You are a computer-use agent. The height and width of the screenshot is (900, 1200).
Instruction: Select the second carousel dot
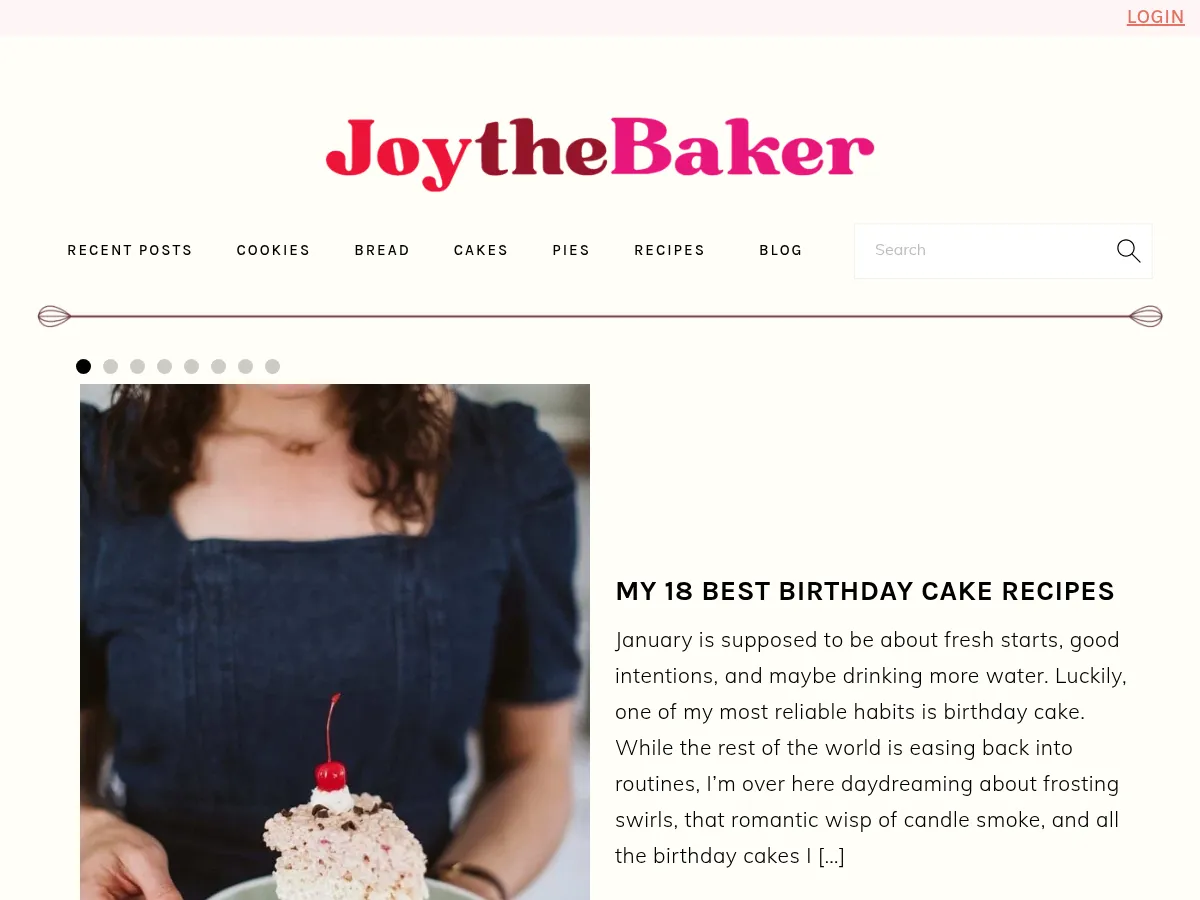[111, 367]
